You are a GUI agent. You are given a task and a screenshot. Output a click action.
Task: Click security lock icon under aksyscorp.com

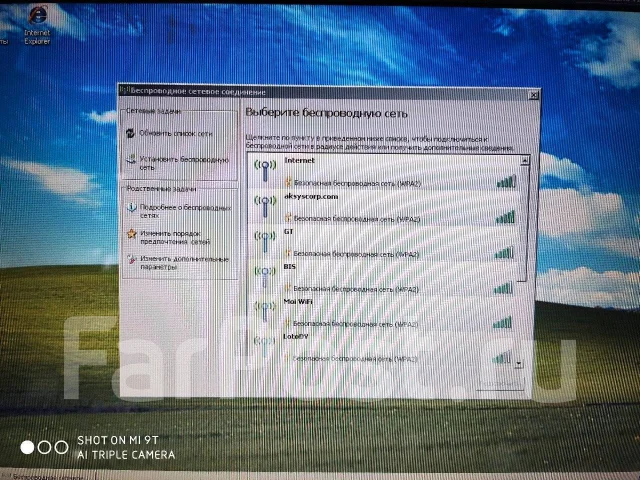[x=288, y=218]
